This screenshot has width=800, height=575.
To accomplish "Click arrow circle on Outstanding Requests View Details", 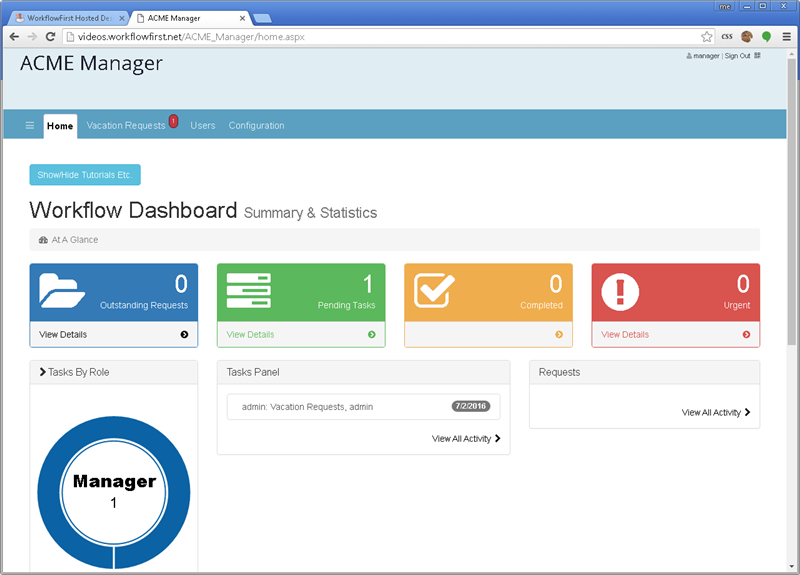I will (x=184, y=335).
